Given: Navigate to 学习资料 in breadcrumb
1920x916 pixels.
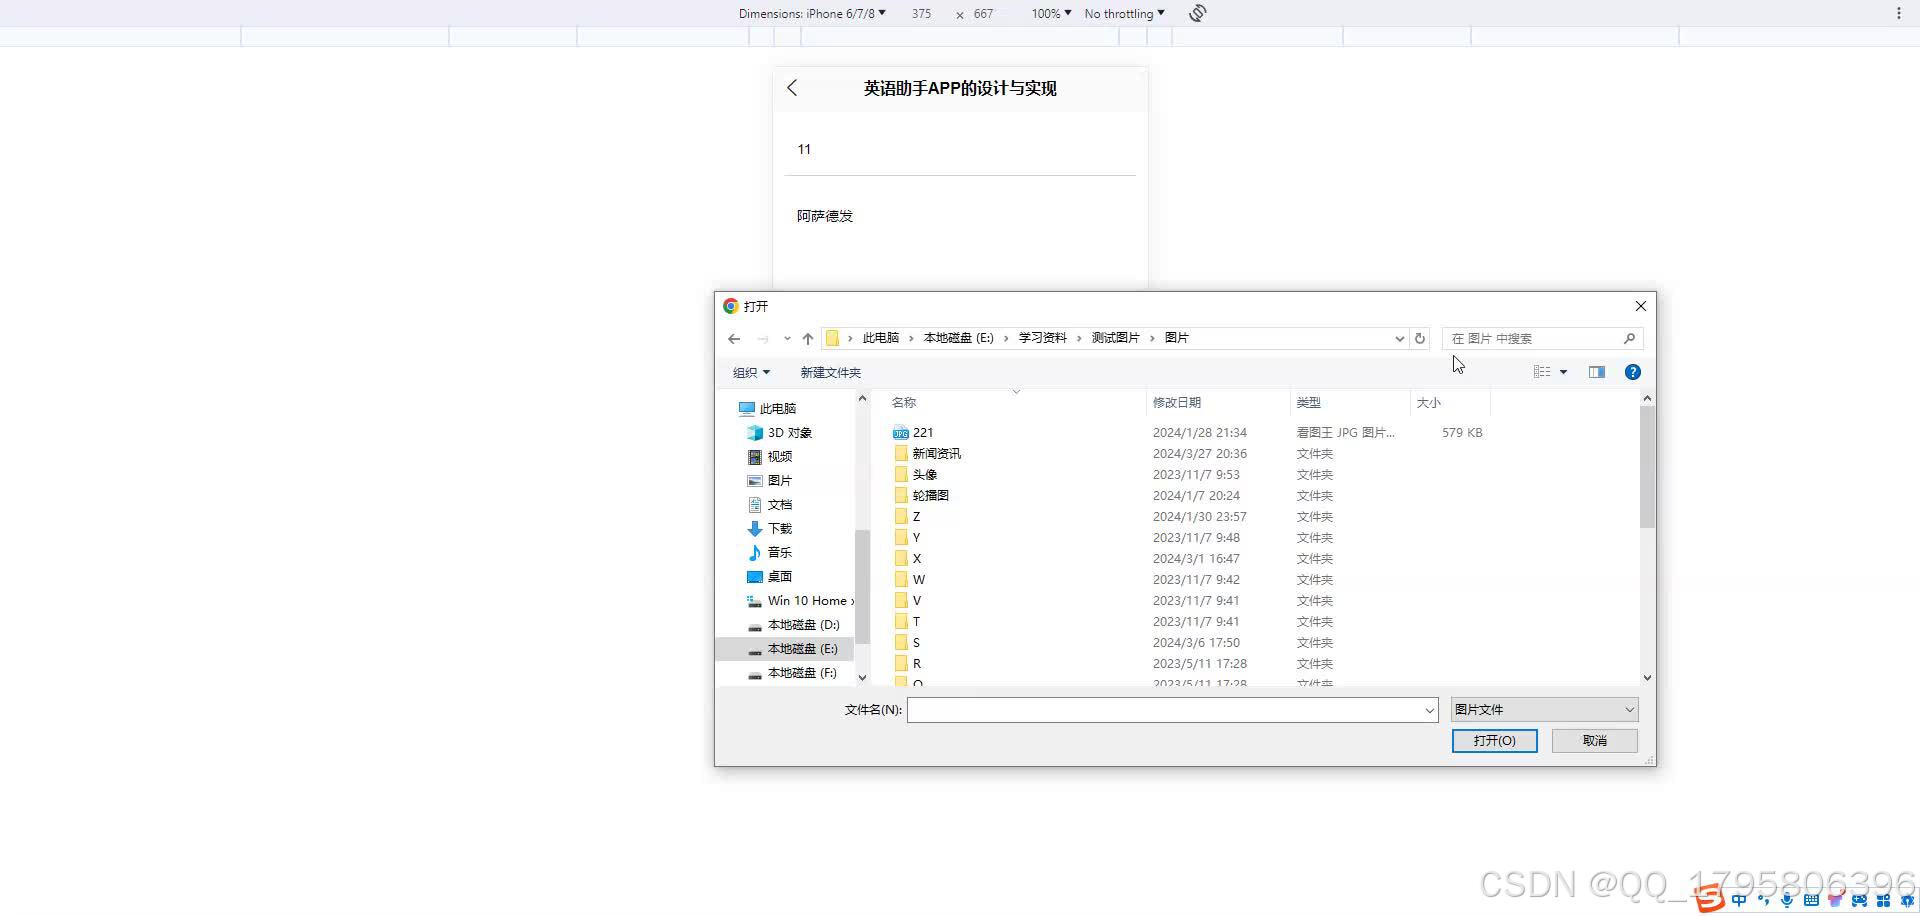Looking at the screenshot, I should tap(1042, 338).
